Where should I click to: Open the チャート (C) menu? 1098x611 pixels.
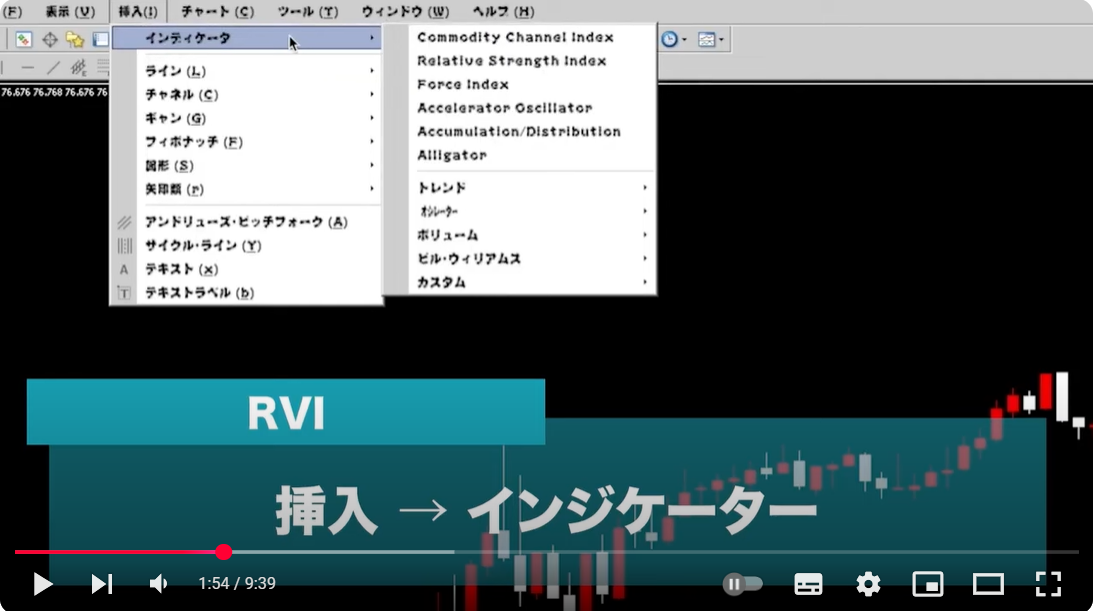click(218, 12)
